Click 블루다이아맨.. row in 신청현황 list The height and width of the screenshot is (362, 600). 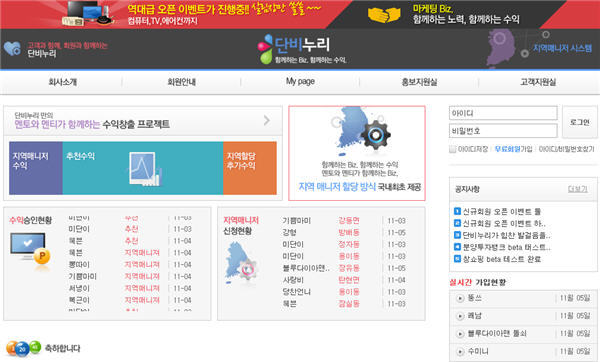coord(344,268)
